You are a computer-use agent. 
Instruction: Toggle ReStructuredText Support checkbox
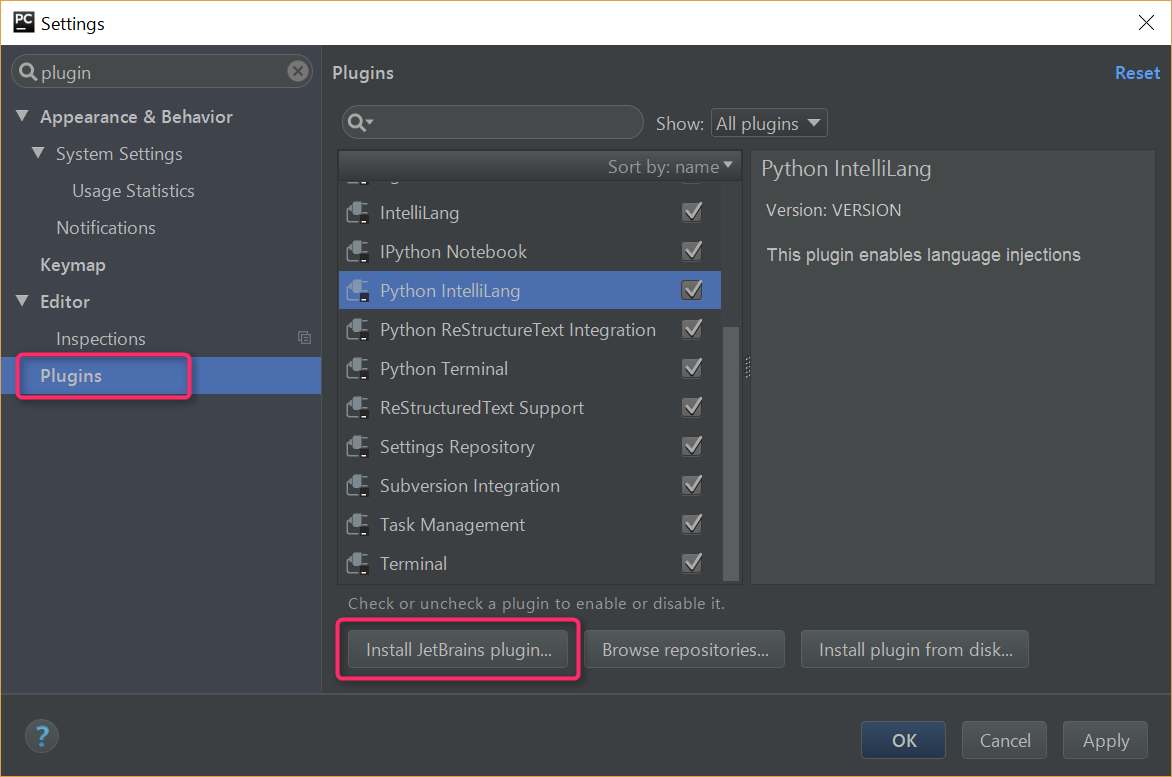pyautogui.click(x=692, y=407)
